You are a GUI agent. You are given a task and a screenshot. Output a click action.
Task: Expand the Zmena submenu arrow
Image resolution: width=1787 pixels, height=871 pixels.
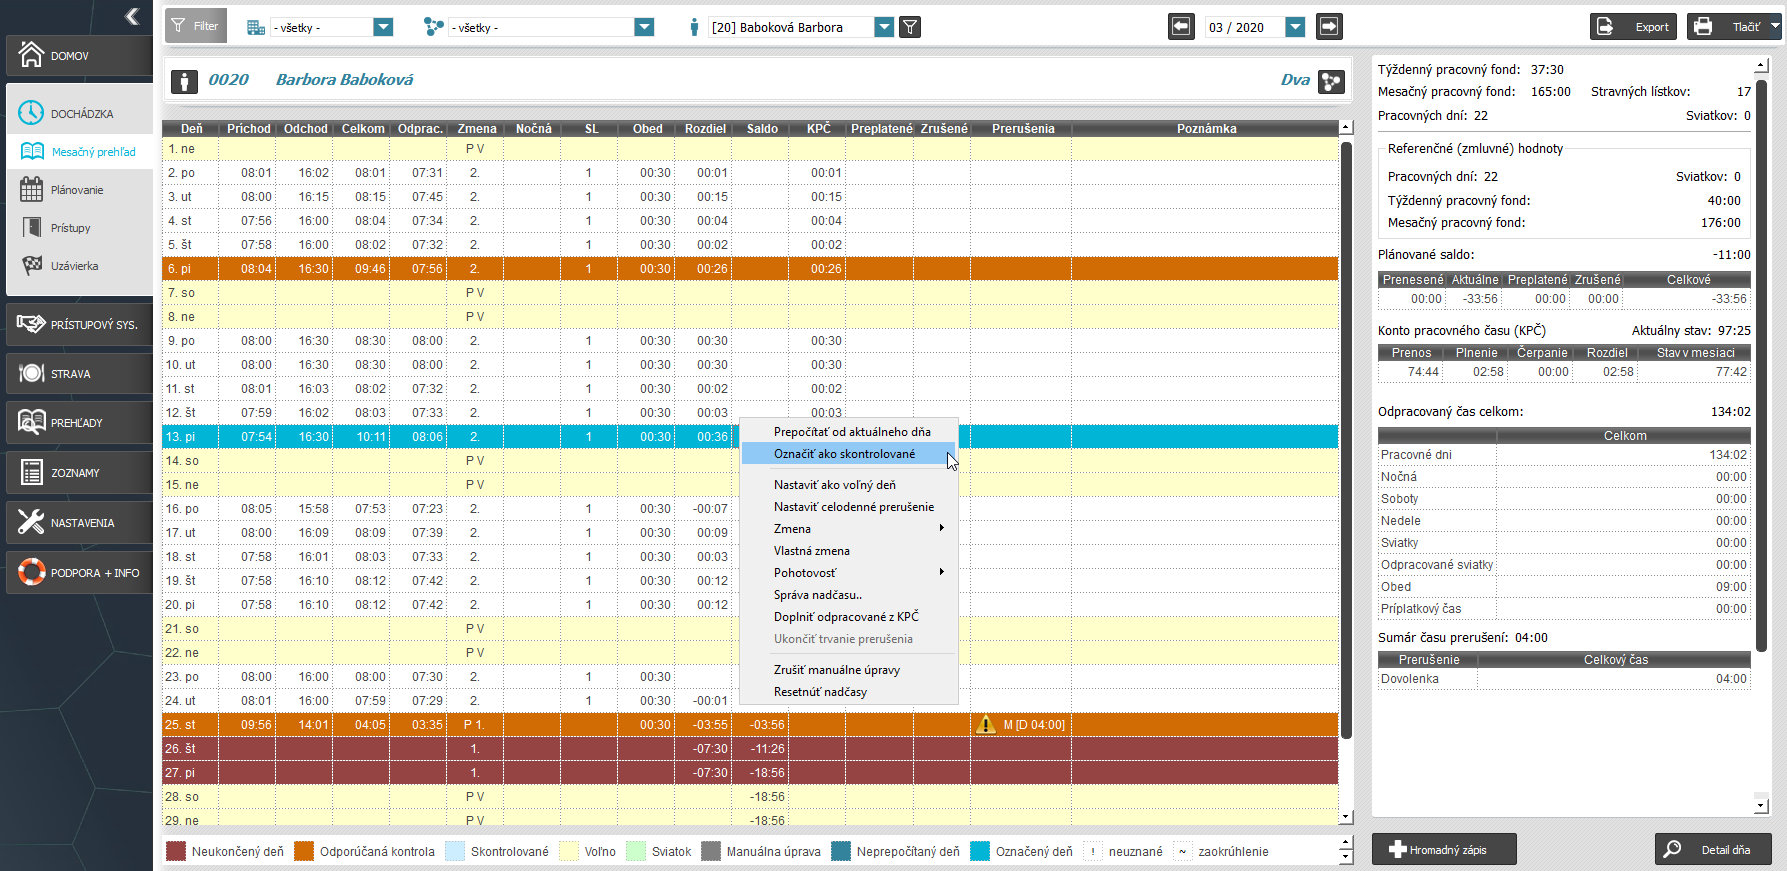point(941,528)
